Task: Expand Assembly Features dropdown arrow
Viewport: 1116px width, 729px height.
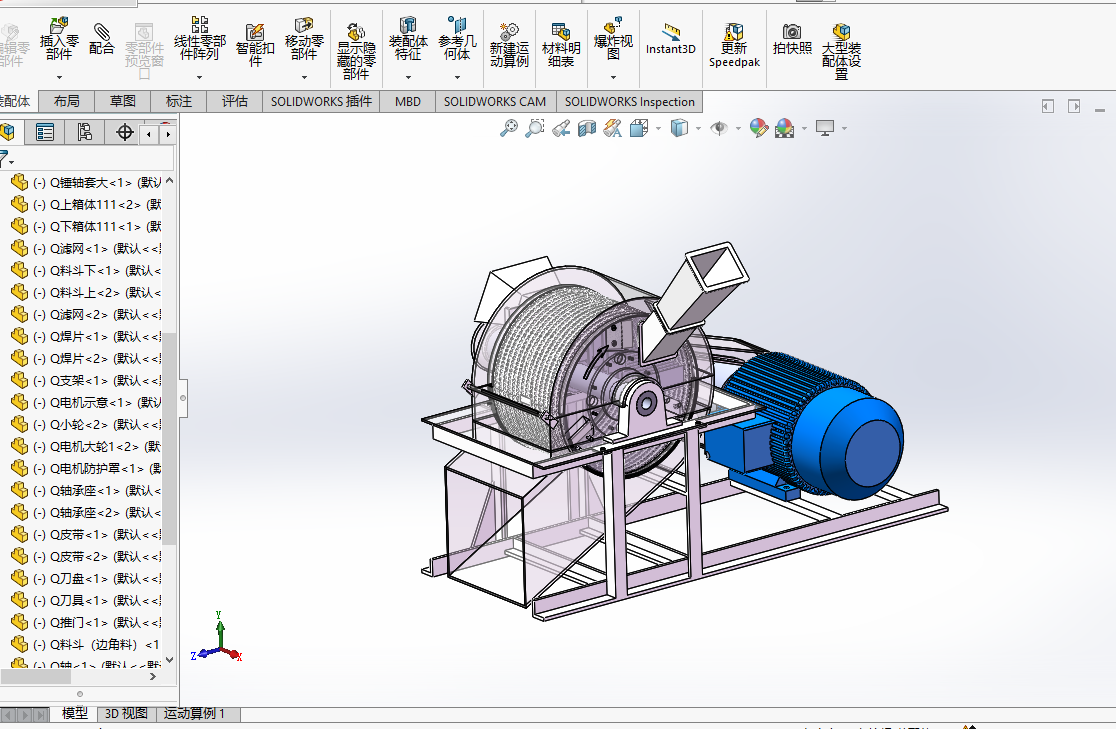Action: coord(408,77)
